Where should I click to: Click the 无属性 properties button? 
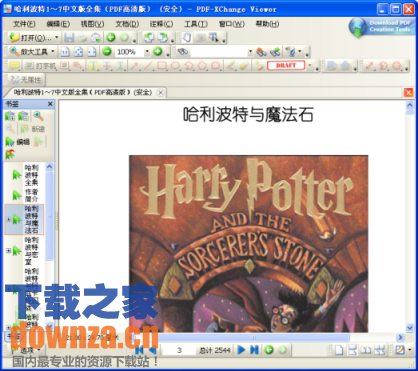click(x=25, y=80)
